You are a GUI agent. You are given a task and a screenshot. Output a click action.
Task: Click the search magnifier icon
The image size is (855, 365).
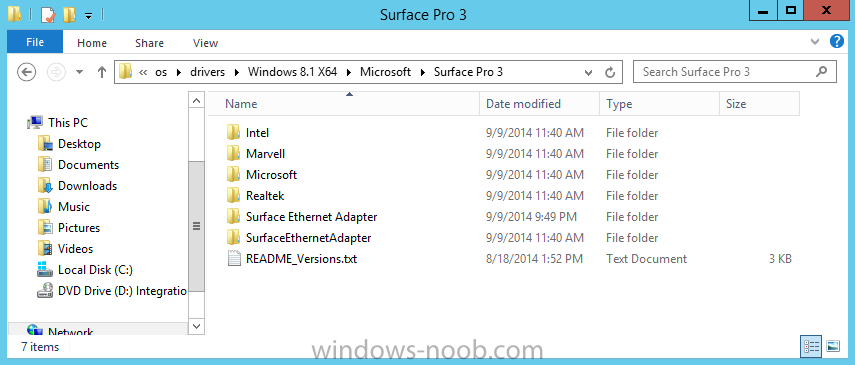(x=821, y=71)
